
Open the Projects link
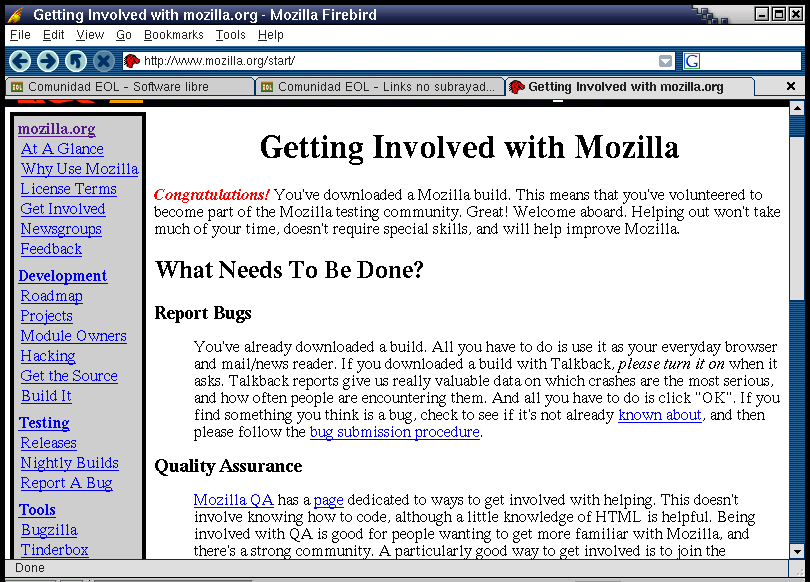click(46, 317)
